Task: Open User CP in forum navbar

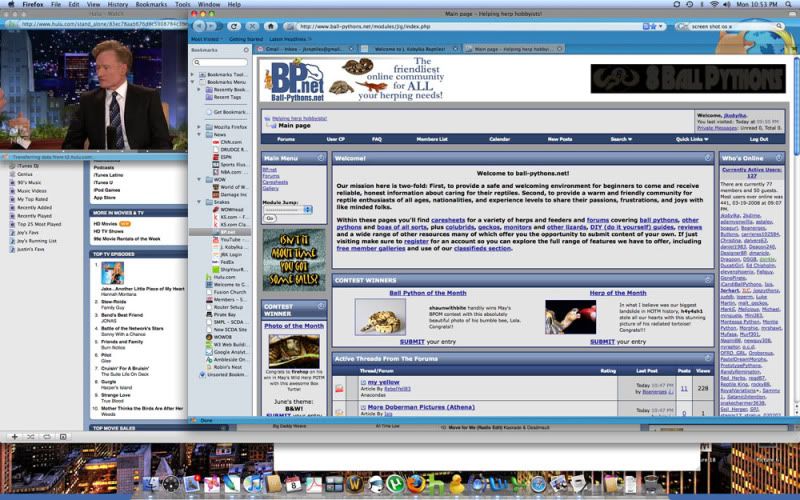Action: point(336,139)
